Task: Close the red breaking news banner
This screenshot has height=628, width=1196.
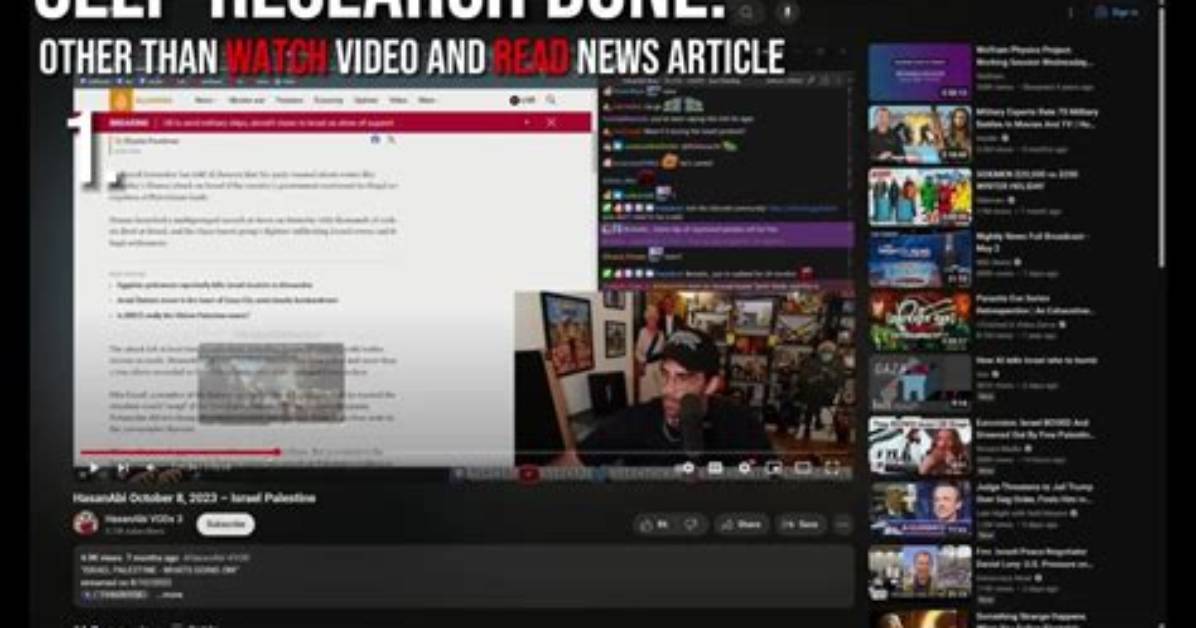Action: pyautogui.click(x=551, y=122)
